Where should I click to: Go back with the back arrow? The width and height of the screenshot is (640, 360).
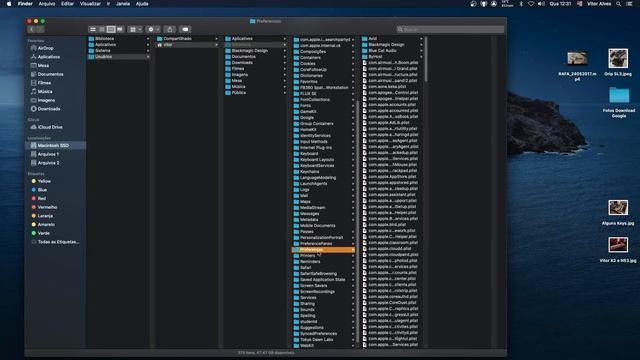click(32, 29)
